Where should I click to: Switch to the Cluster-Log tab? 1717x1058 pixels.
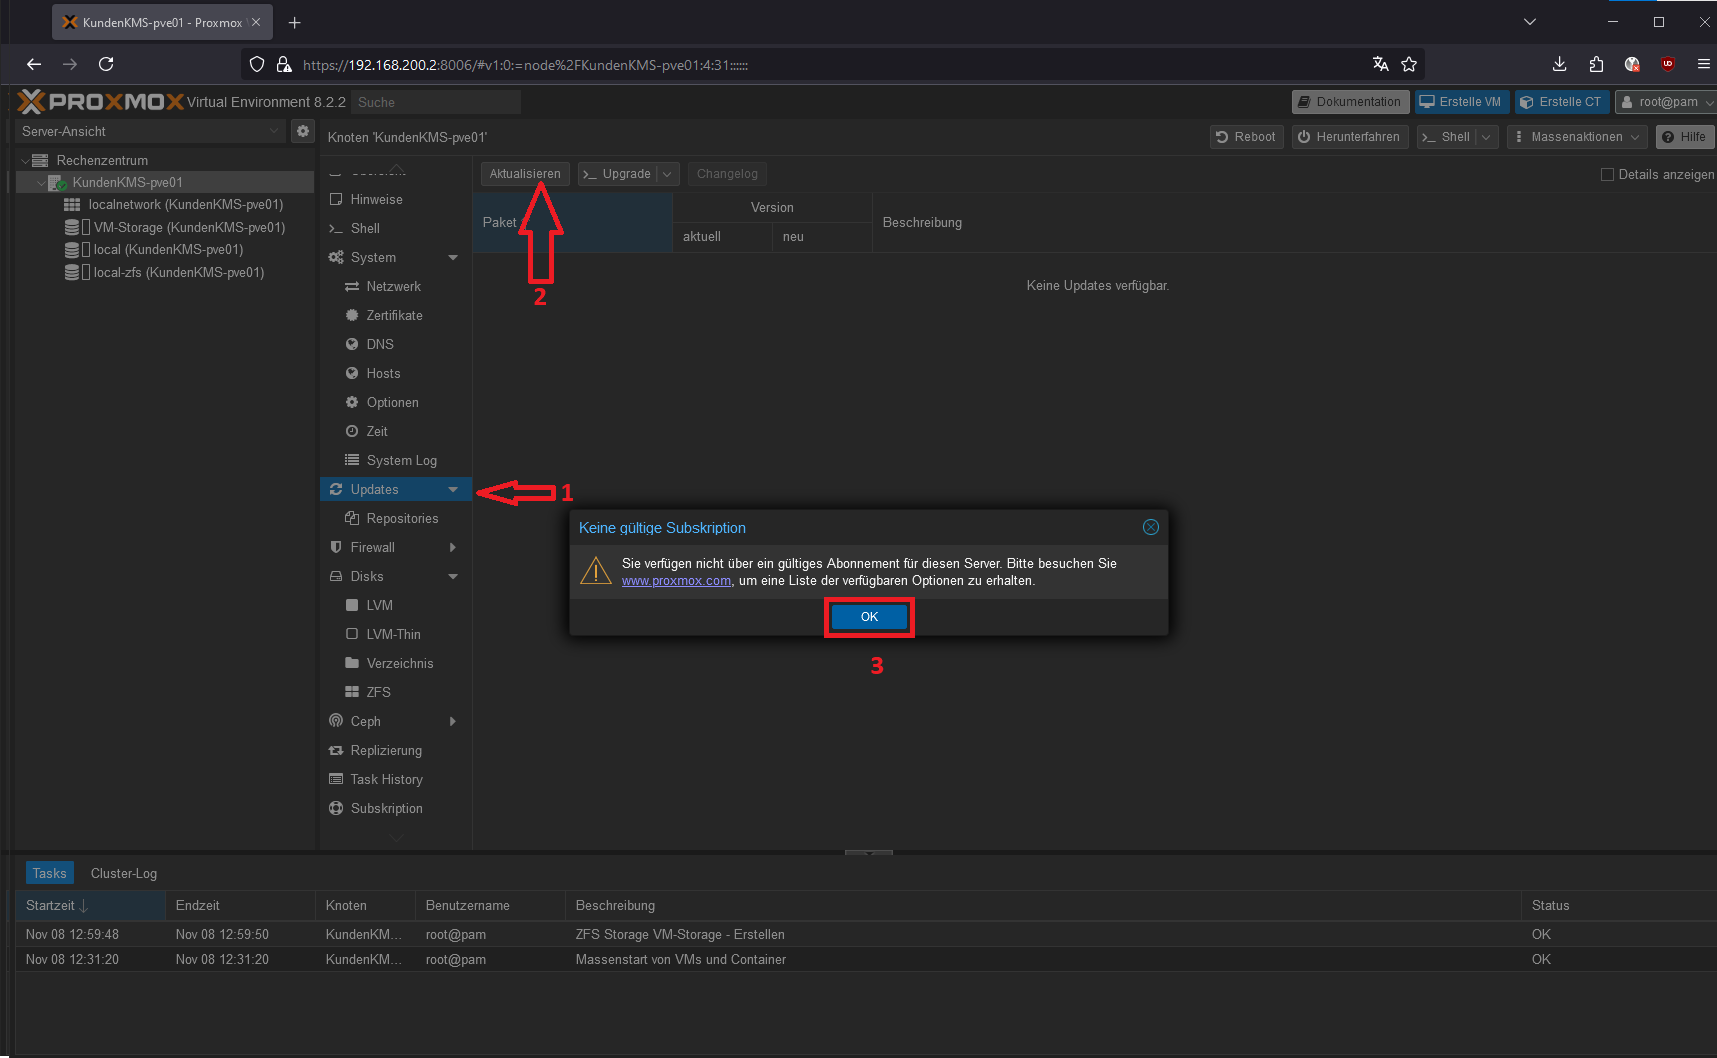(x=124, y=873)
